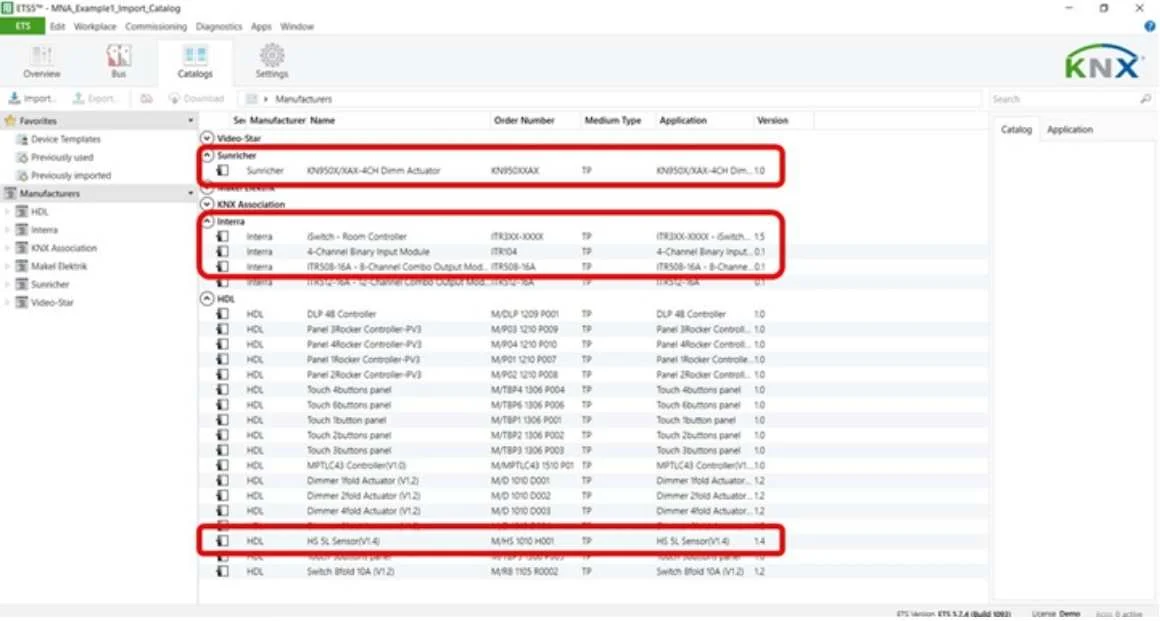Open the Apps menu
The image size is (1160, 621).
click(261, 26)
